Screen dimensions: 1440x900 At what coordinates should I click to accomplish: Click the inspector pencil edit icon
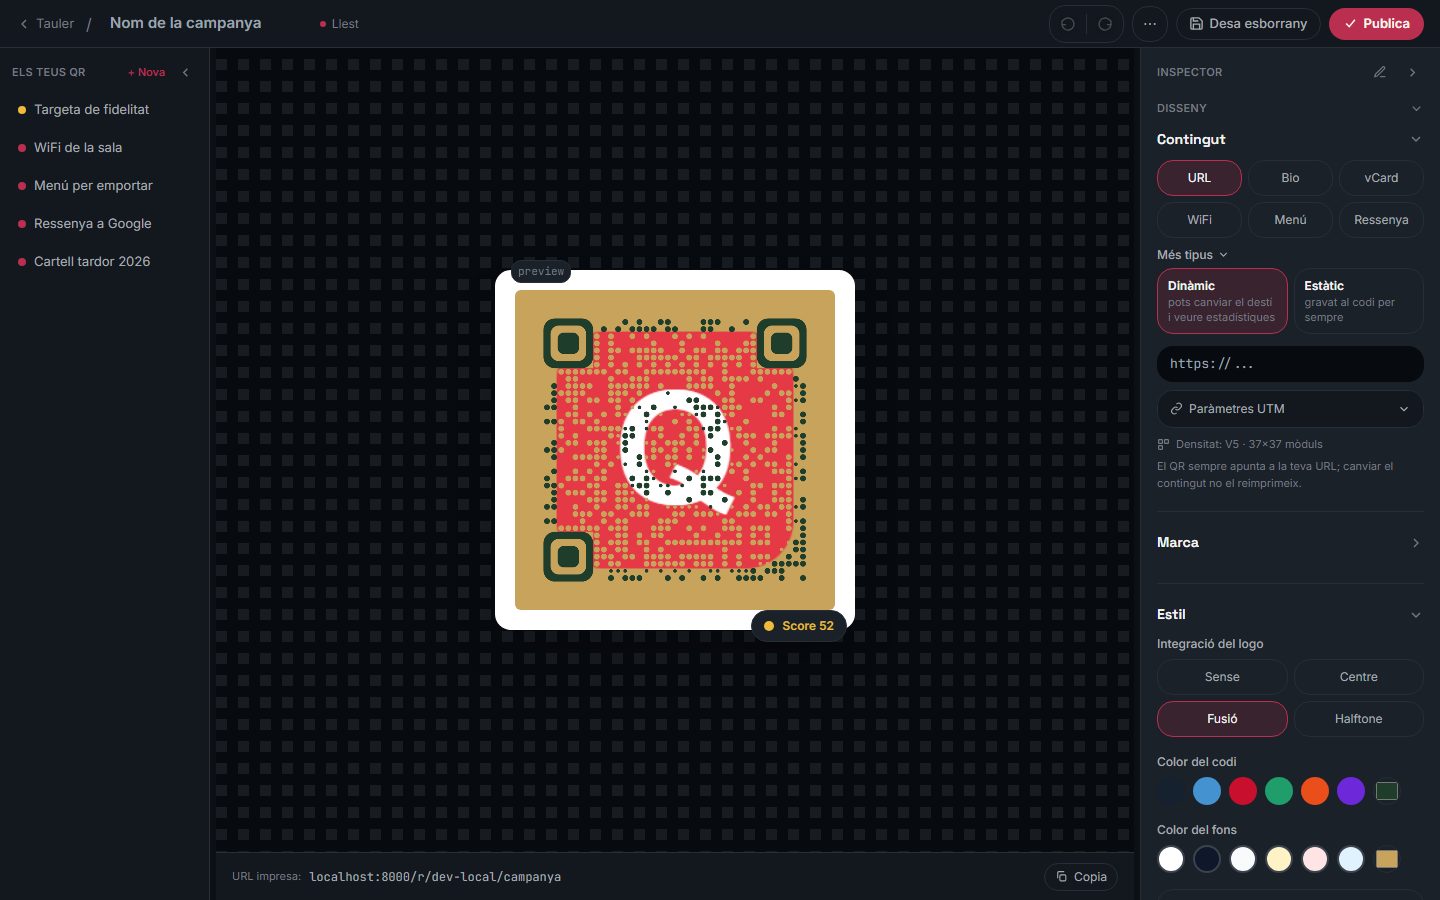1380,72
